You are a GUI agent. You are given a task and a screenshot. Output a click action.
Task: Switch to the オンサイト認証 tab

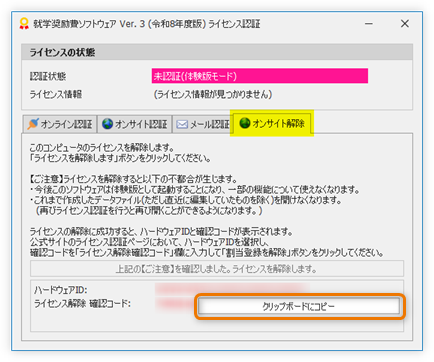(135, 124)
